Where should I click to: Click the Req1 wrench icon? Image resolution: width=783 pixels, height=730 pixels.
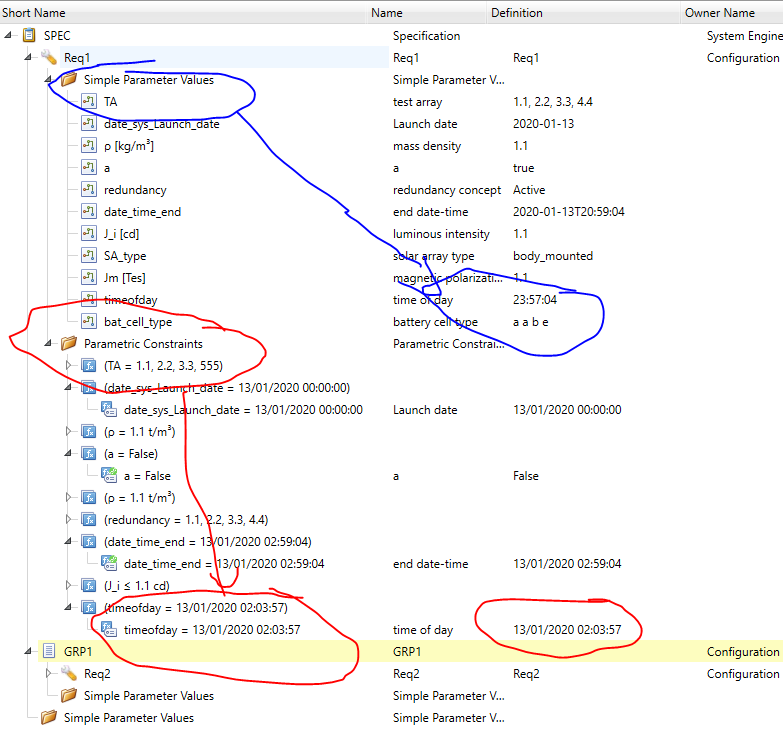(x=49, y=57)
